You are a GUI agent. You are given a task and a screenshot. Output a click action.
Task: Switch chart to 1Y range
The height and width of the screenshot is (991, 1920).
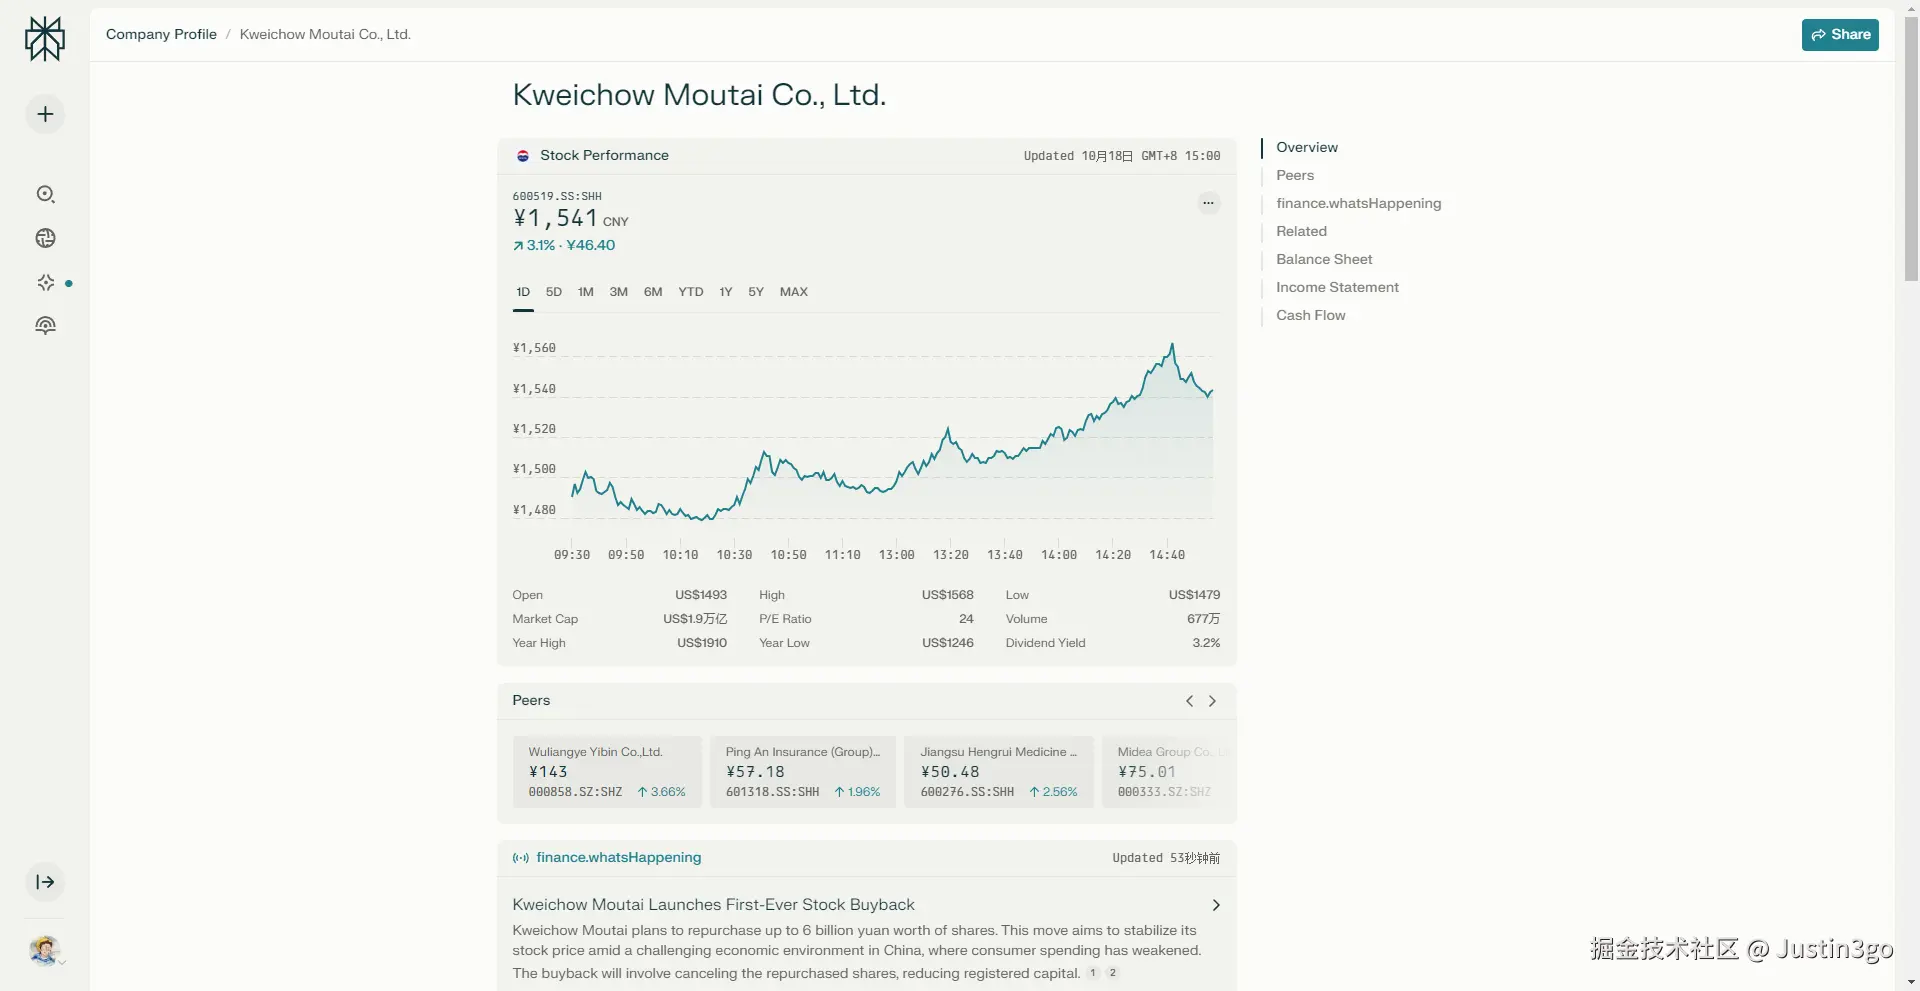tap(726, 292)
